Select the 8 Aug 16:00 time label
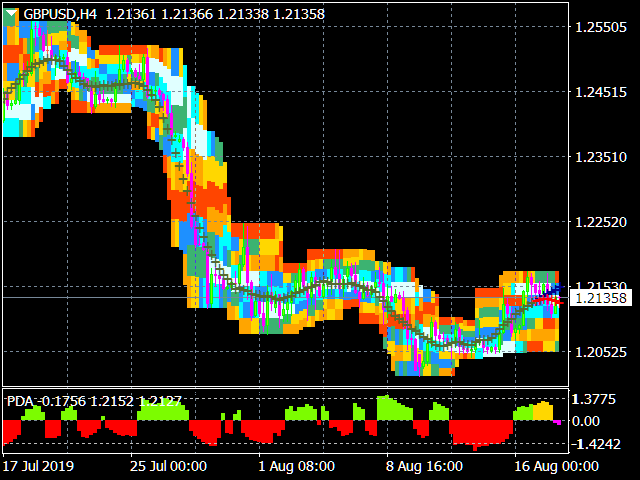This screenshot has width=640, height=480. (424, 466)
